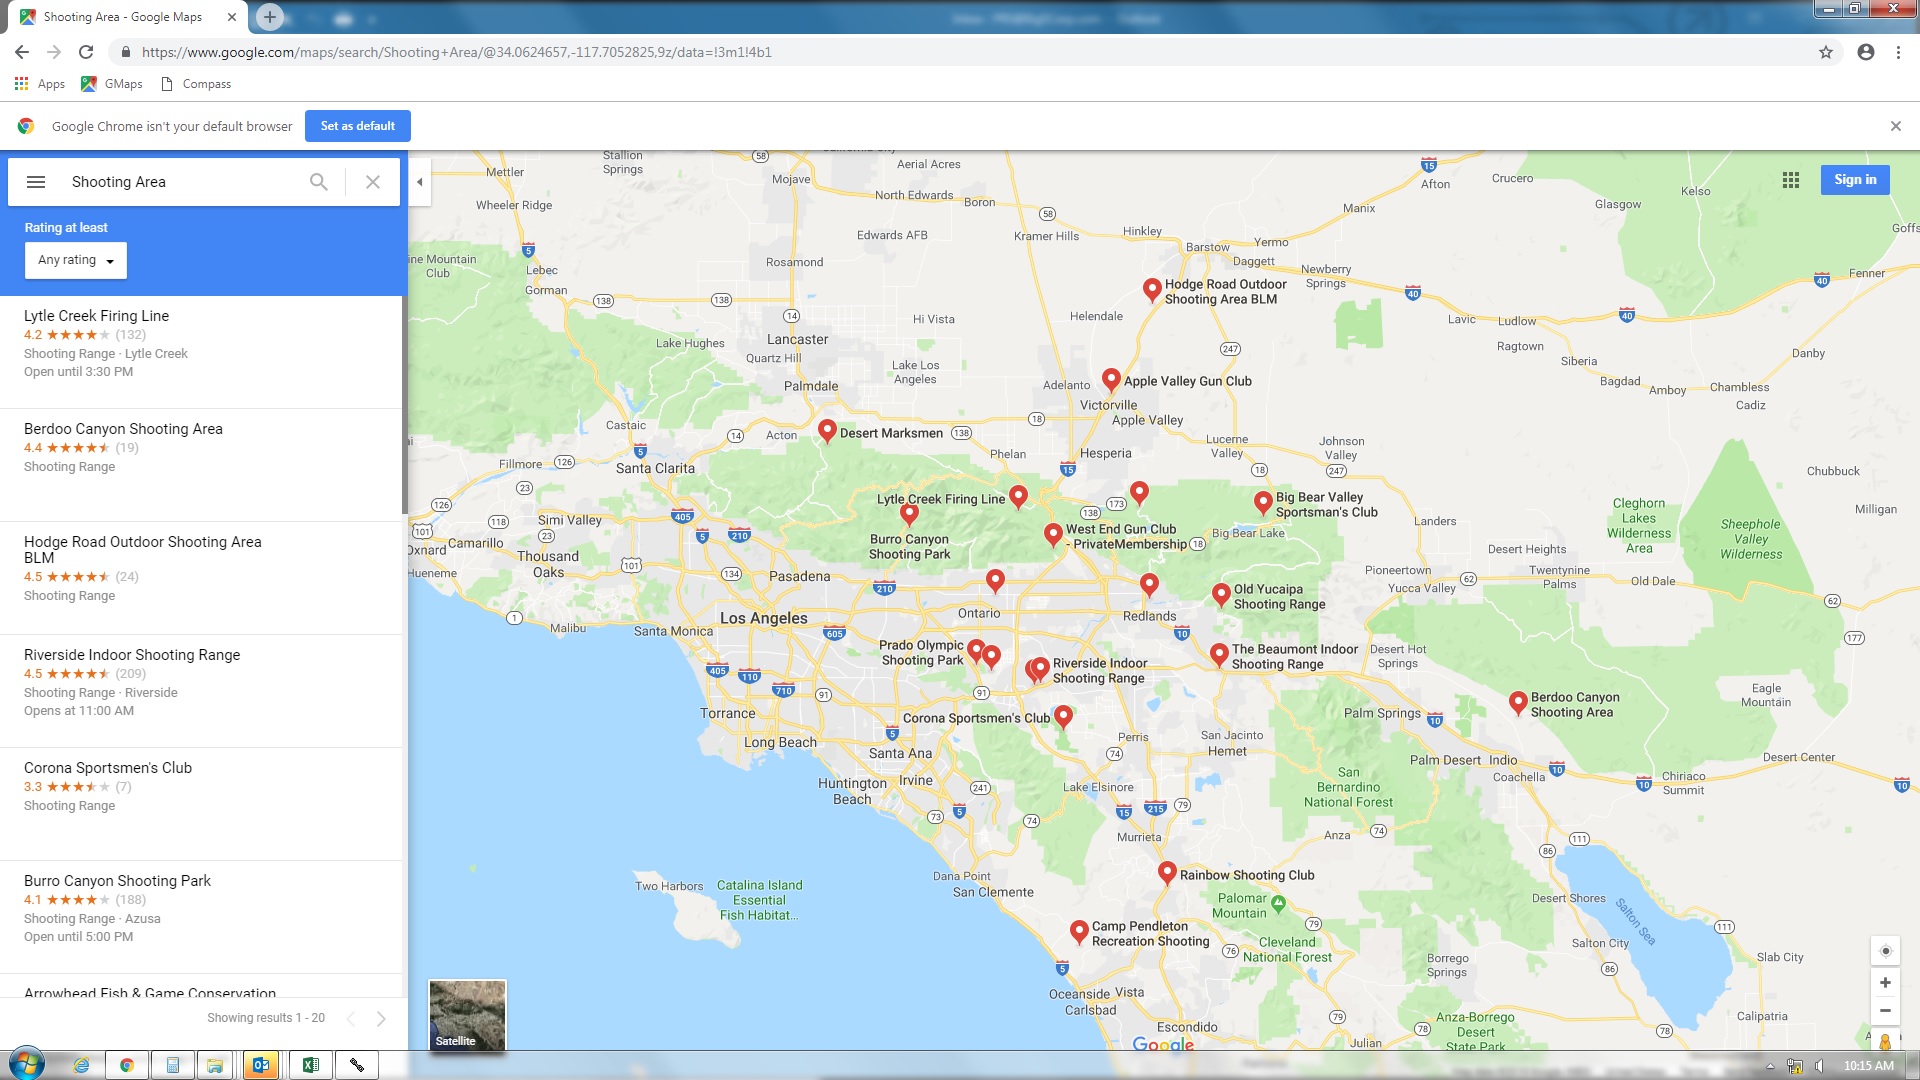
Task: Bookmark this page with star icon
Action: [1825, 52]
